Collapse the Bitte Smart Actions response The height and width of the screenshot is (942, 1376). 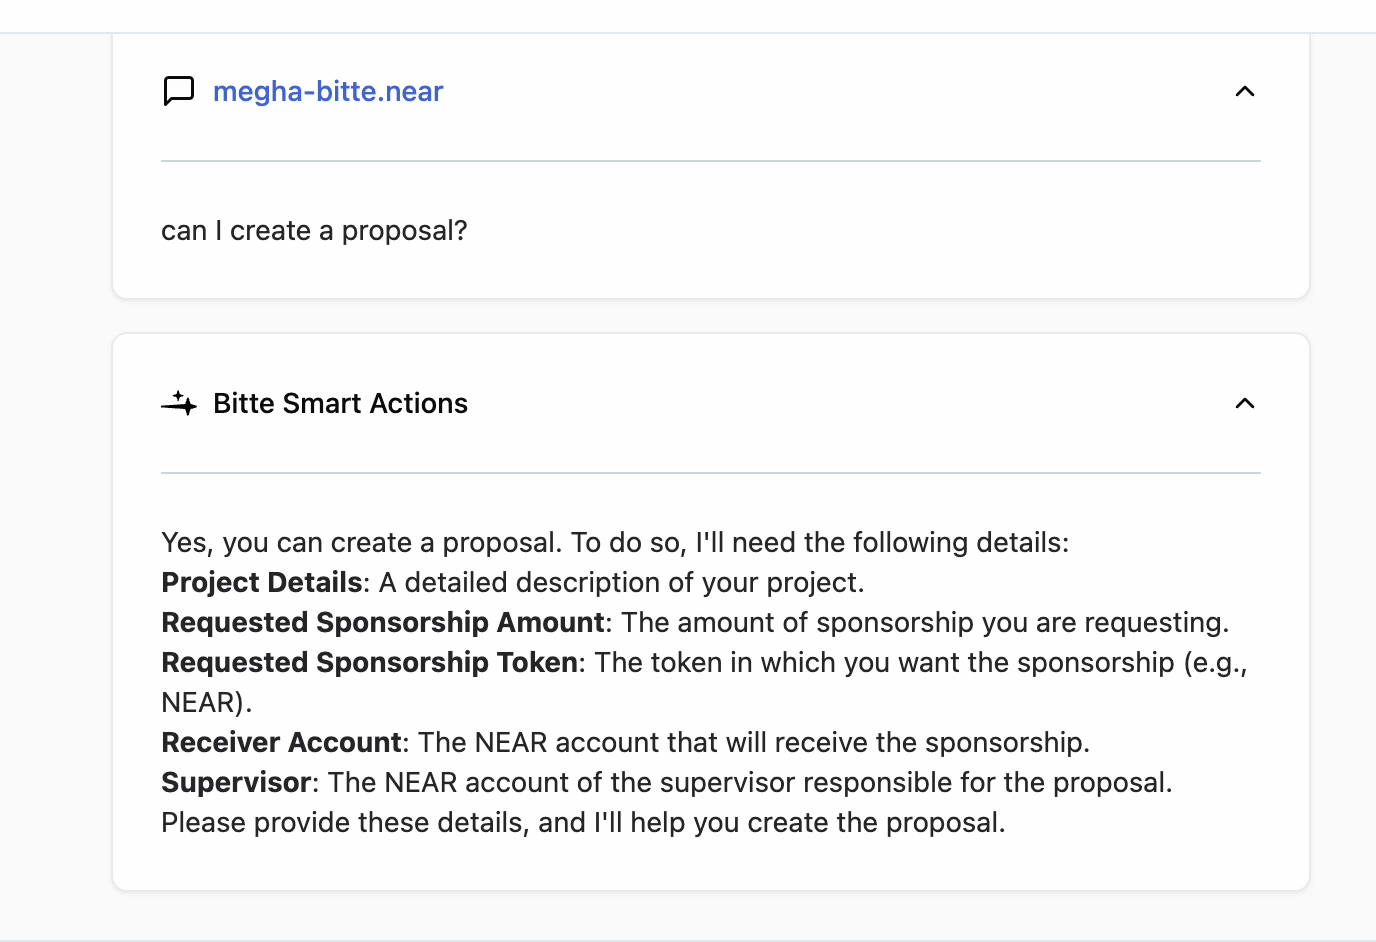(1244, 403)
